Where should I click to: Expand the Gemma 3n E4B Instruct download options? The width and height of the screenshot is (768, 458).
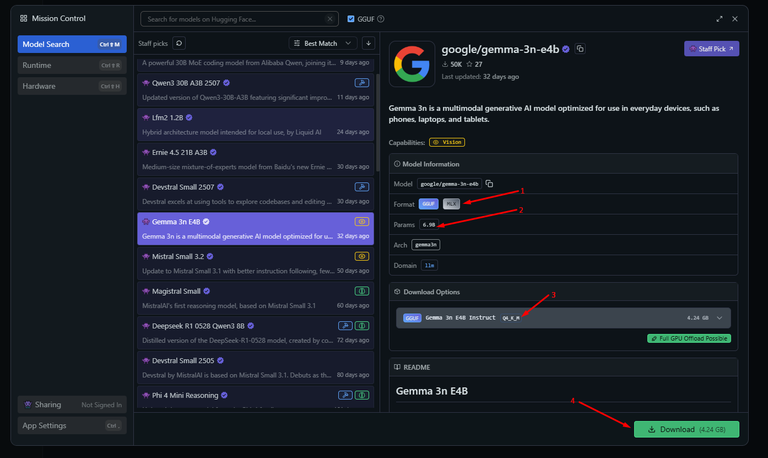(x=721, y=317)
